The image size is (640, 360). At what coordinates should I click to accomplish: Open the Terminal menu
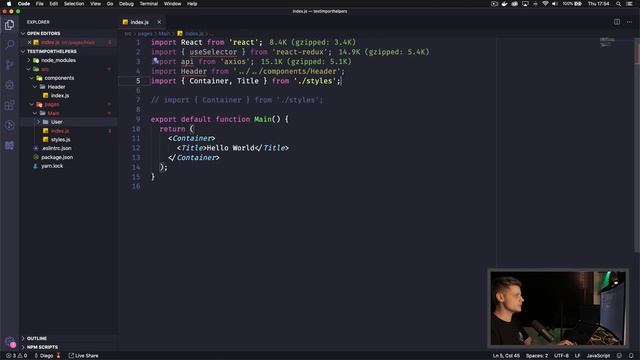(x=149, y=4)
